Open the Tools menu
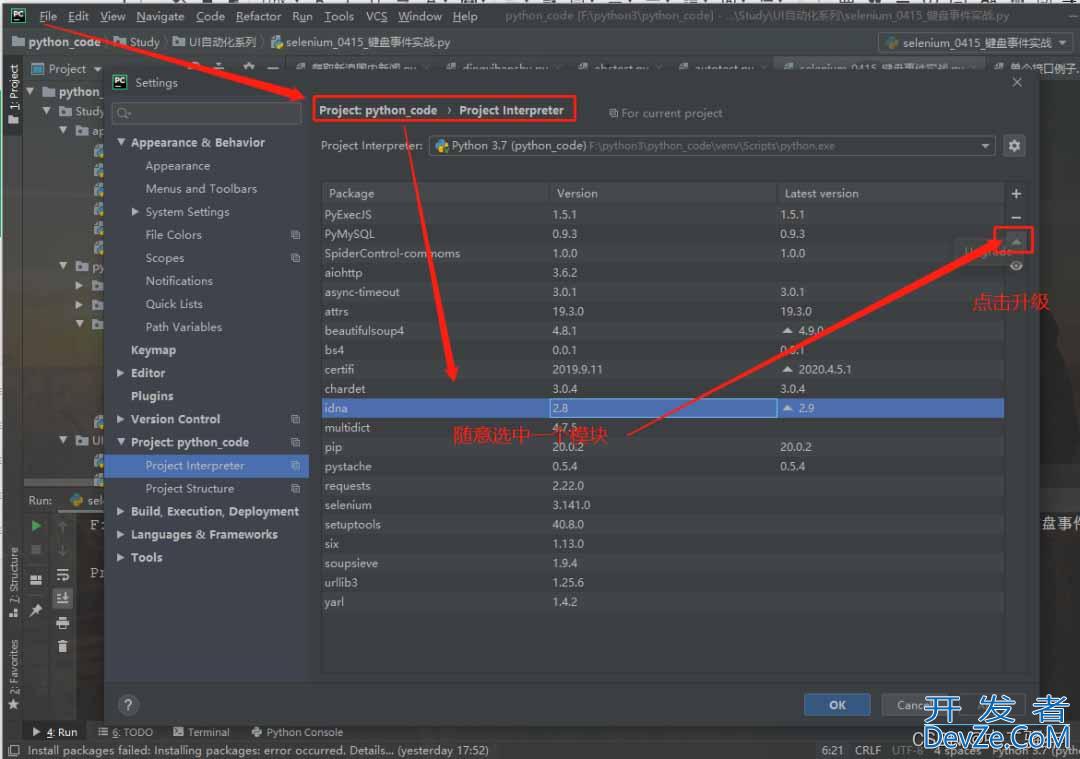Screen dimensions: 1080x759 339,17
